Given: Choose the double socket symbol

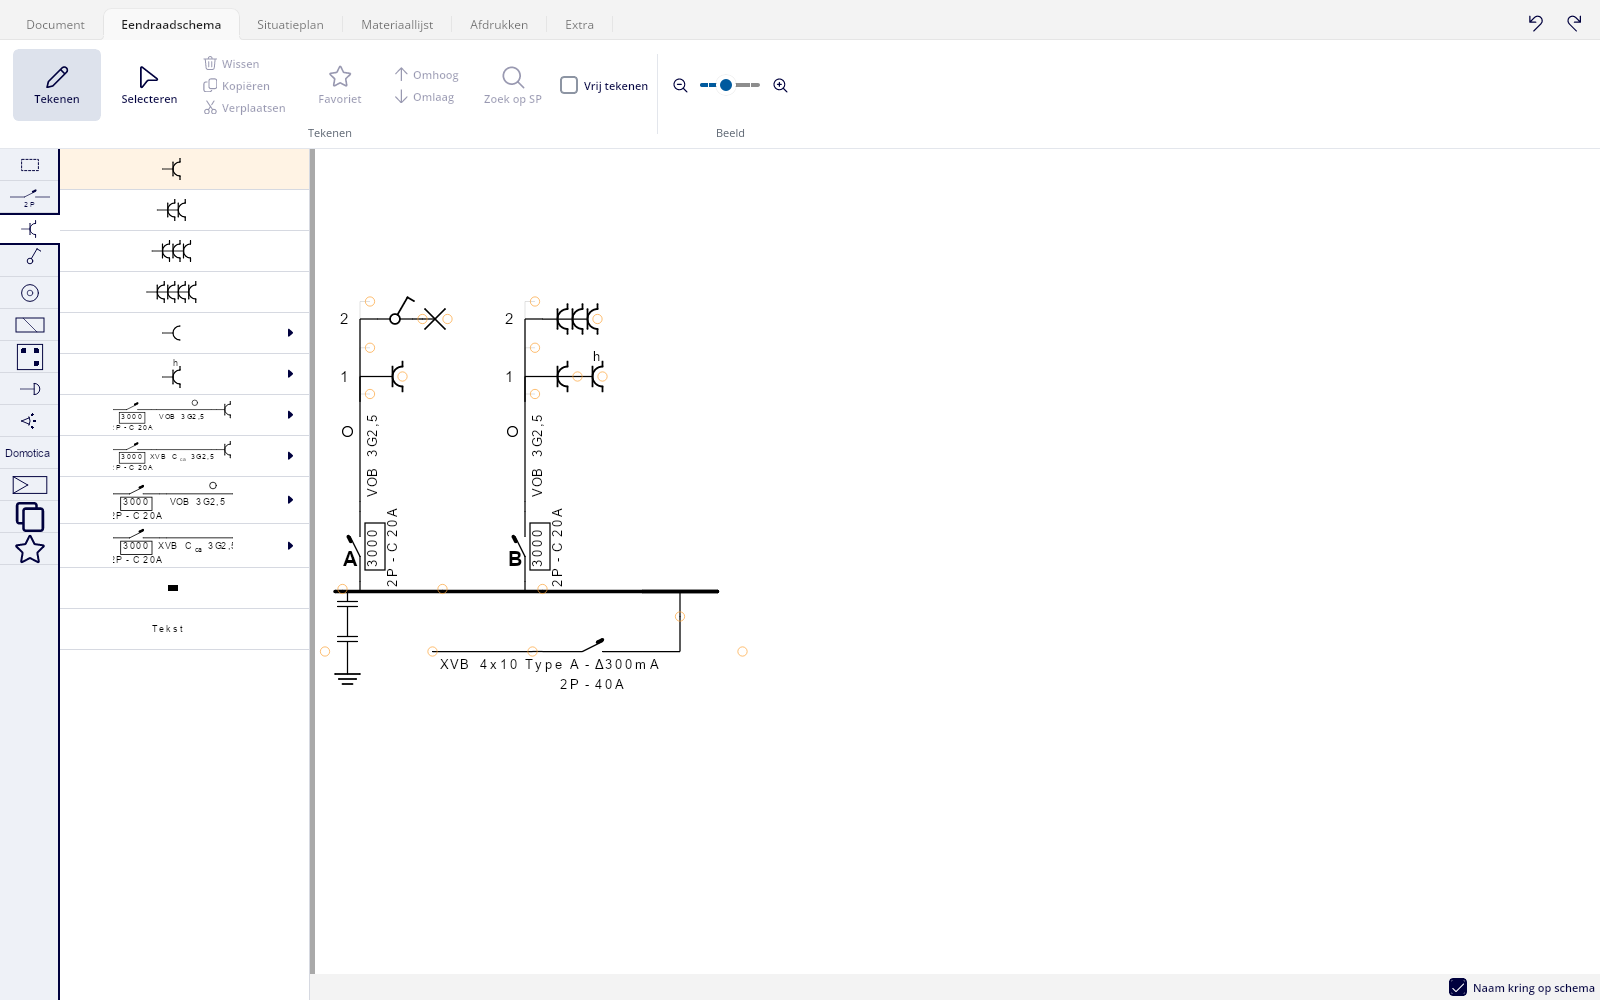Looking at the screenshot, I should coord(185,210).
